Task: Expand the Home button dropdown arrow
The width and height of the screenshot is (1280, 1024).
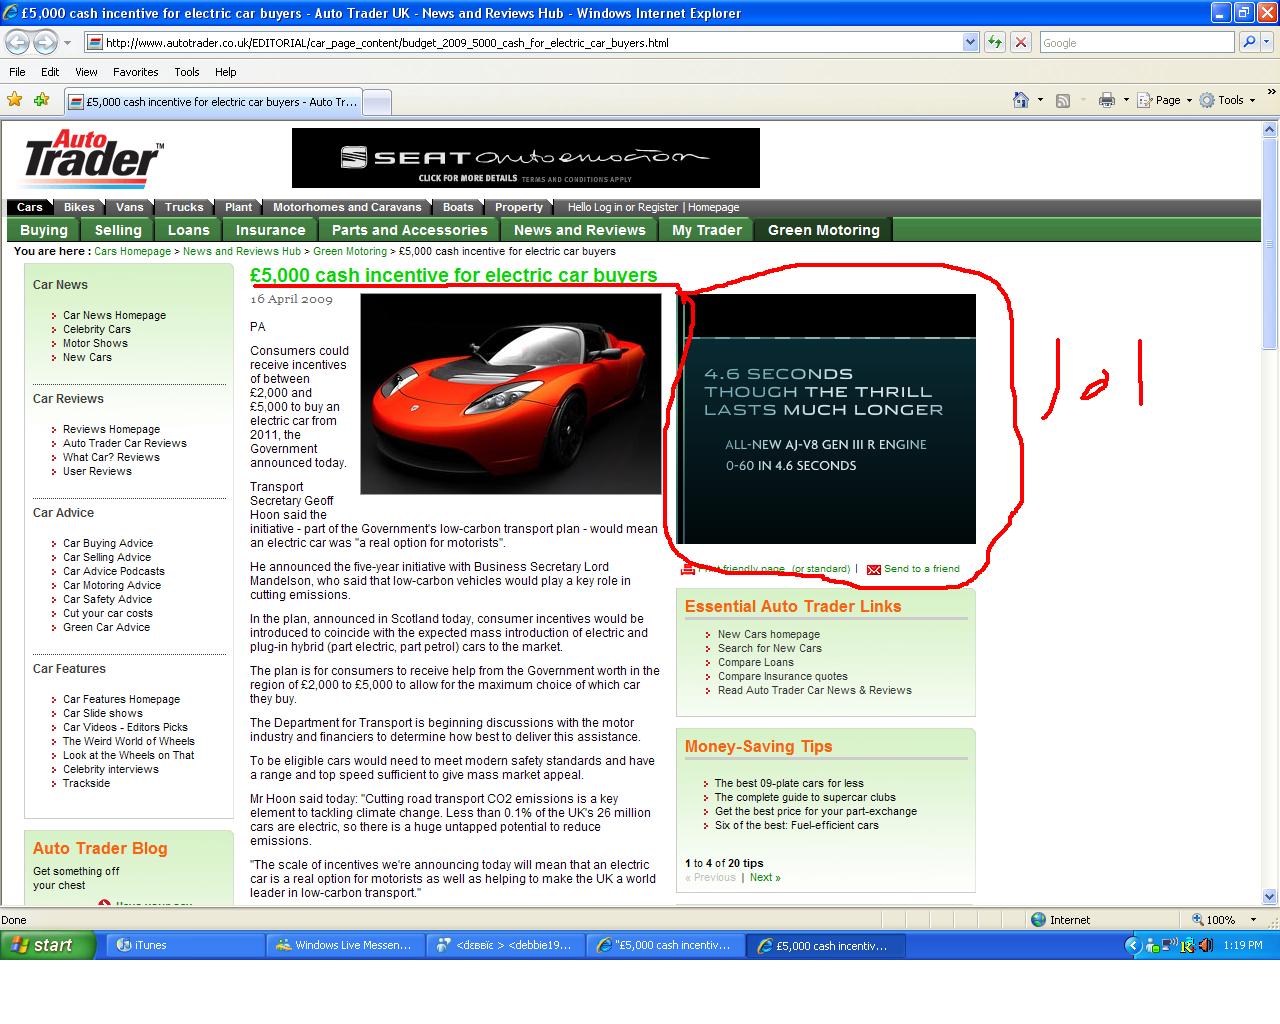Action: 1040,100
